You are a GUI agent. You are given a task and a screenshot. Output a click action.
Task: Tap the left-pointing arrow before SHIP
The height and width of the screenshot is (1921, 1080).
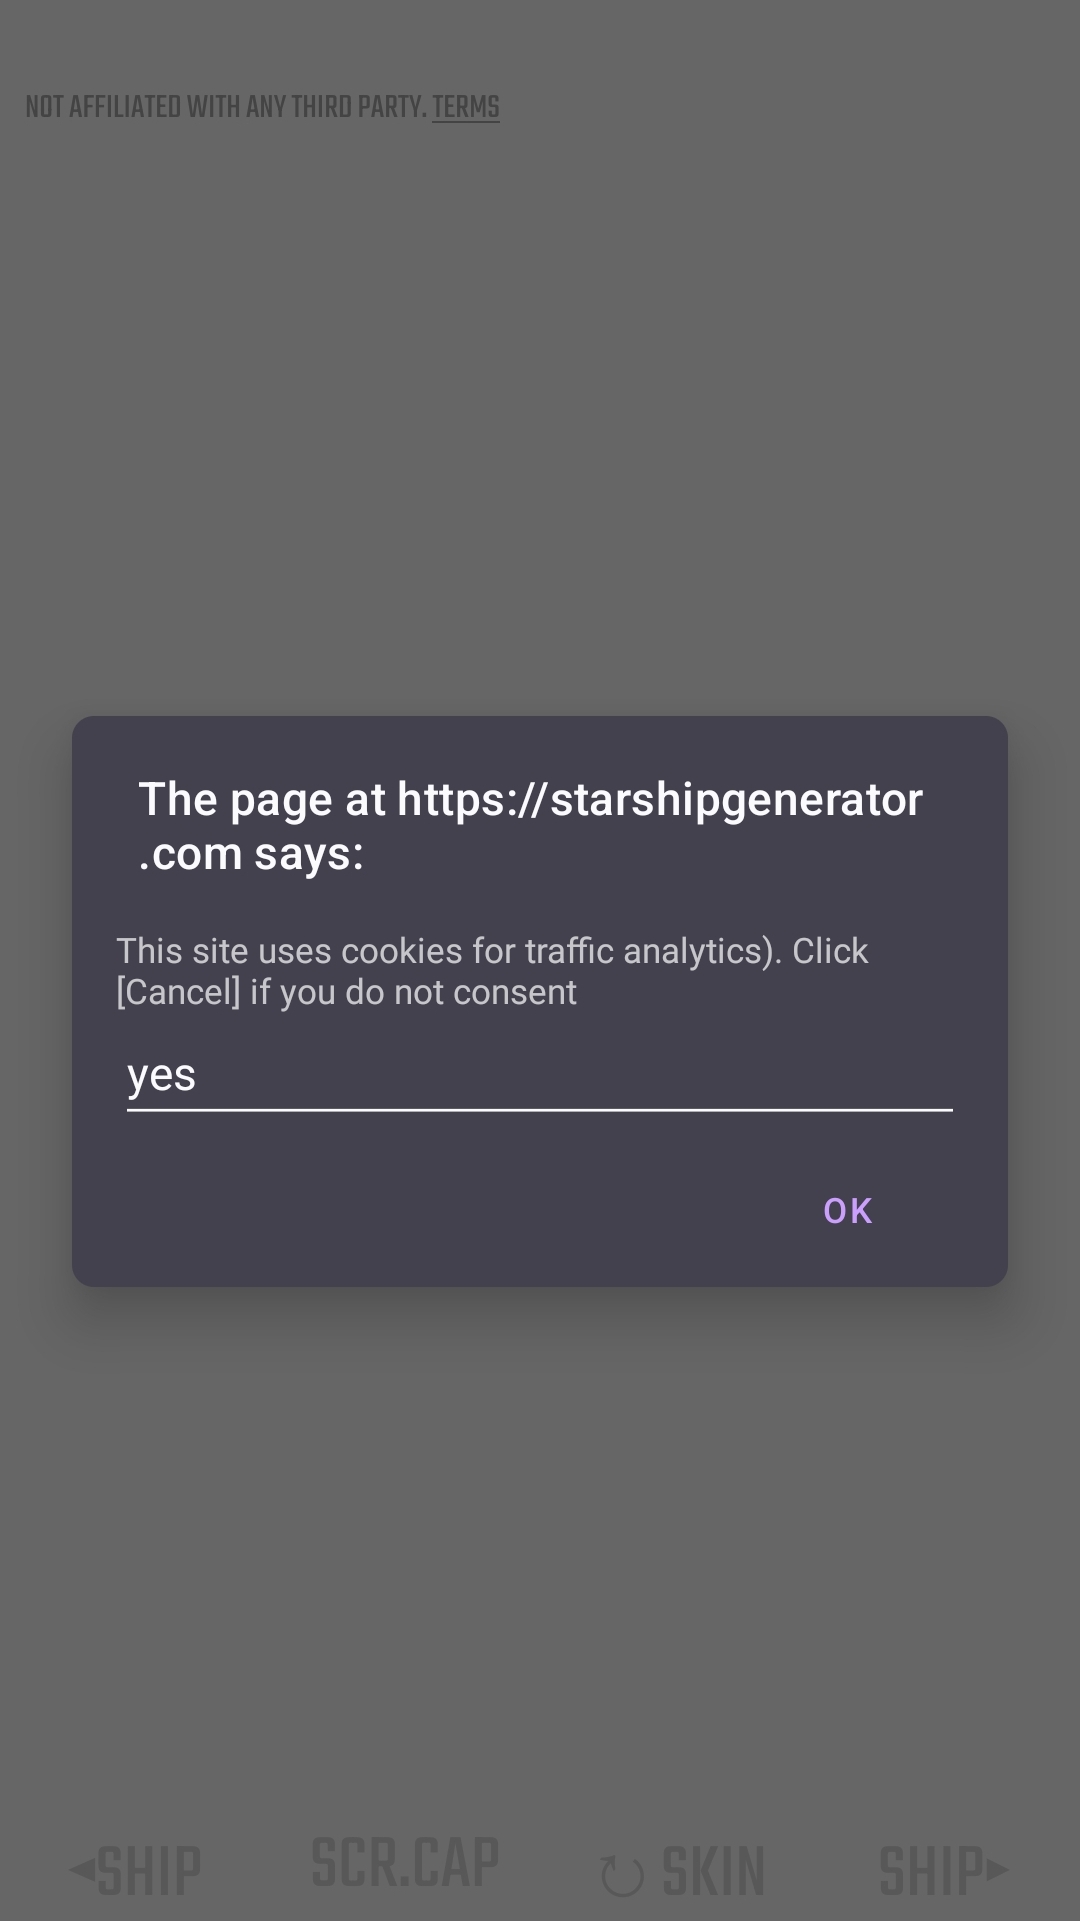[82, 1868]
